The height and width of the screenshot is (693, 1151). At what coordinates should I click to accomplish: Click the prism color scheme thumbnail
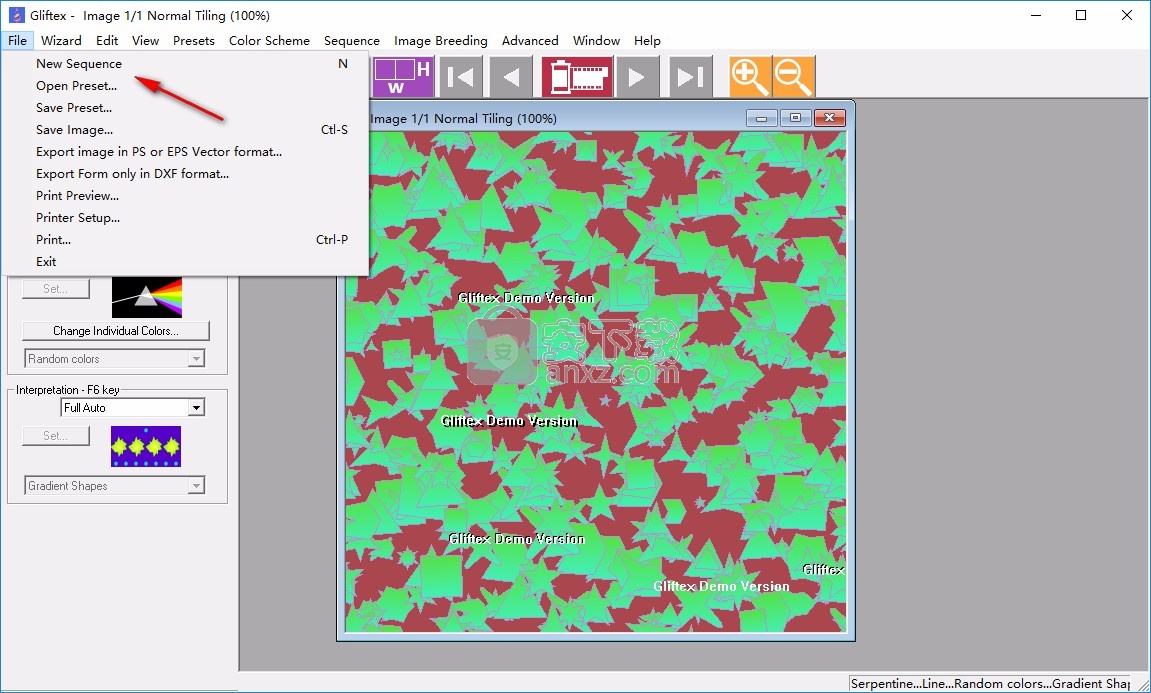tap(147, 297)
